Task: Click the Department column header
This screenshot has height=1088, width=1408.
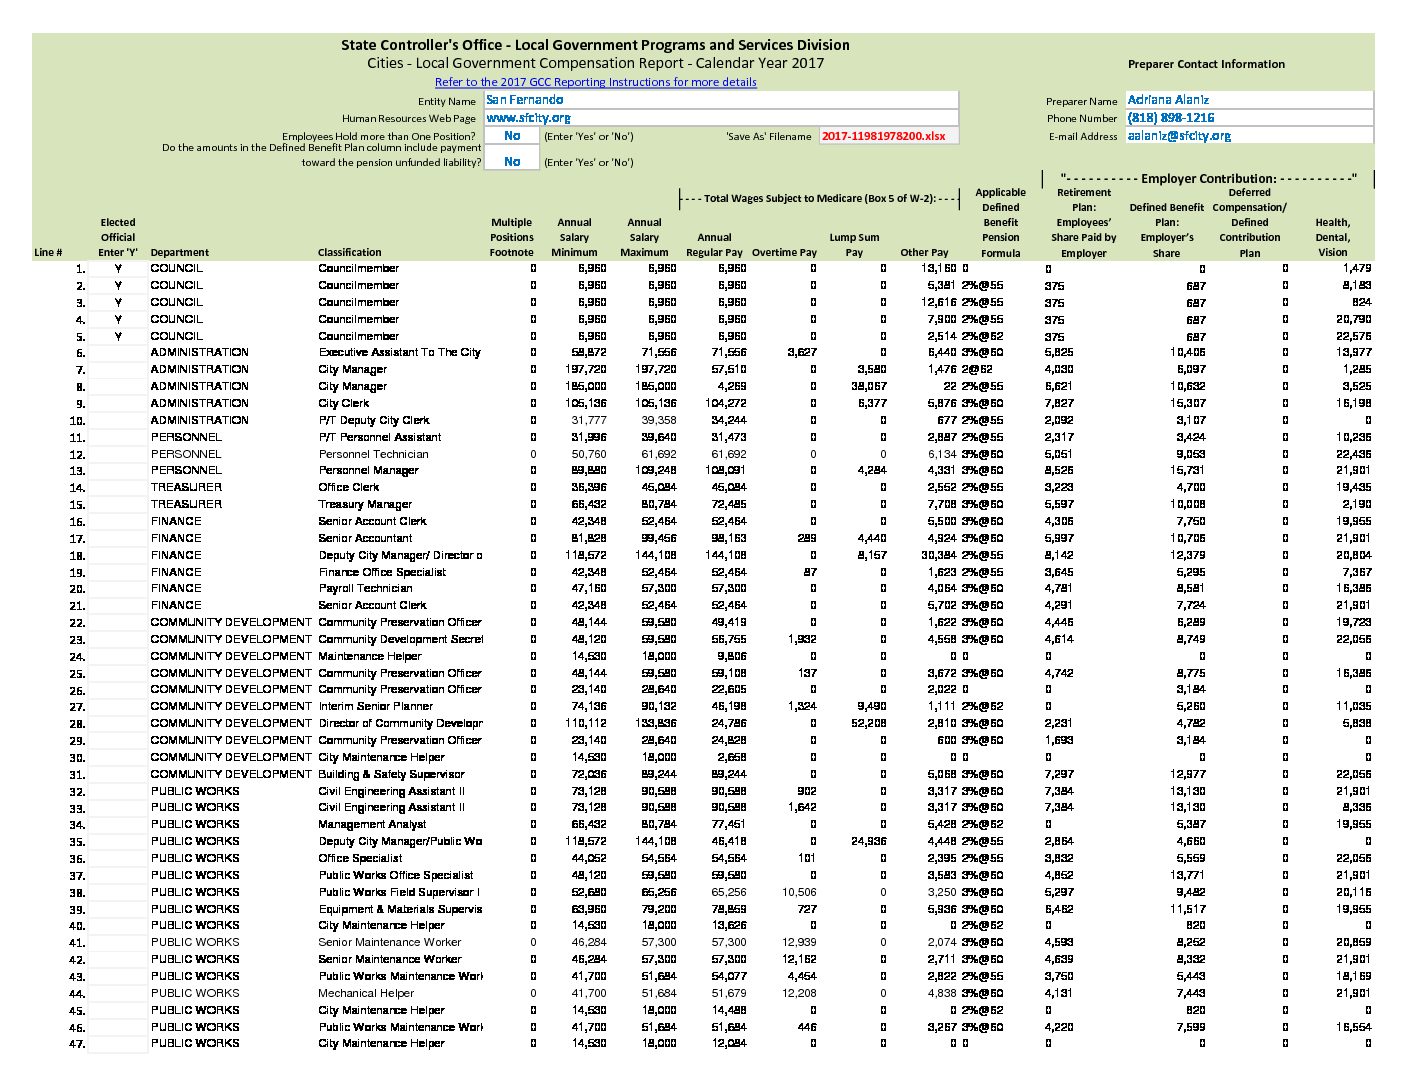Action: click(x=180, y=252)
